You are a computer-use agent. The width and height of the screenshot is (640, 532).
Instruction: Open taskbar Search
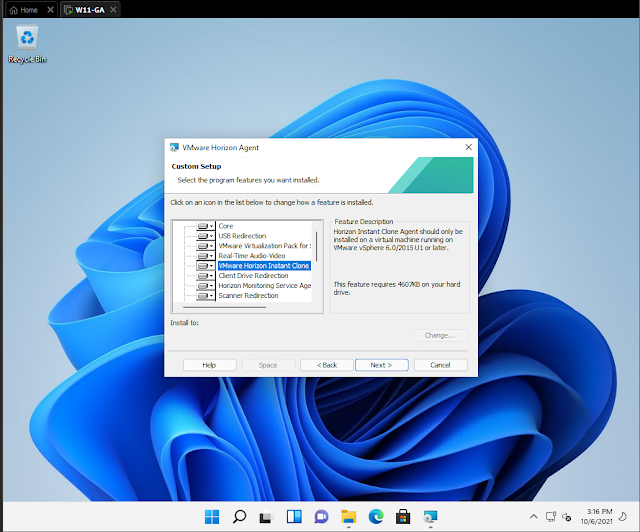(239, 517)
